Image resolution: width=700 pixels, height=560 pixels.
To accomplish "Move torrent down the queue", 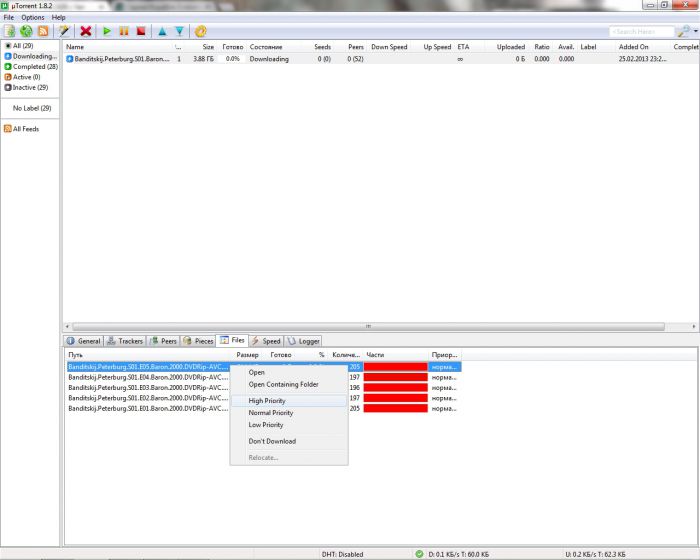I will 179,32.
